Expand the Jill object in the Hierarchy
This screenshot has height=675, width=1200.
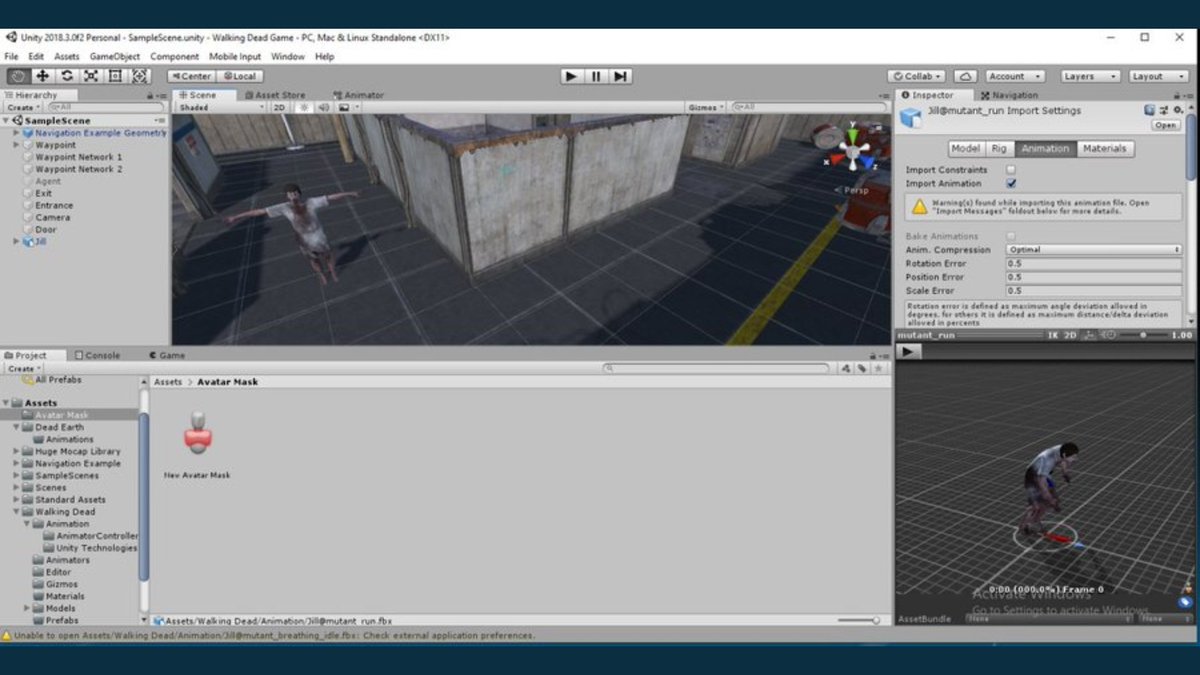point(16,241)
